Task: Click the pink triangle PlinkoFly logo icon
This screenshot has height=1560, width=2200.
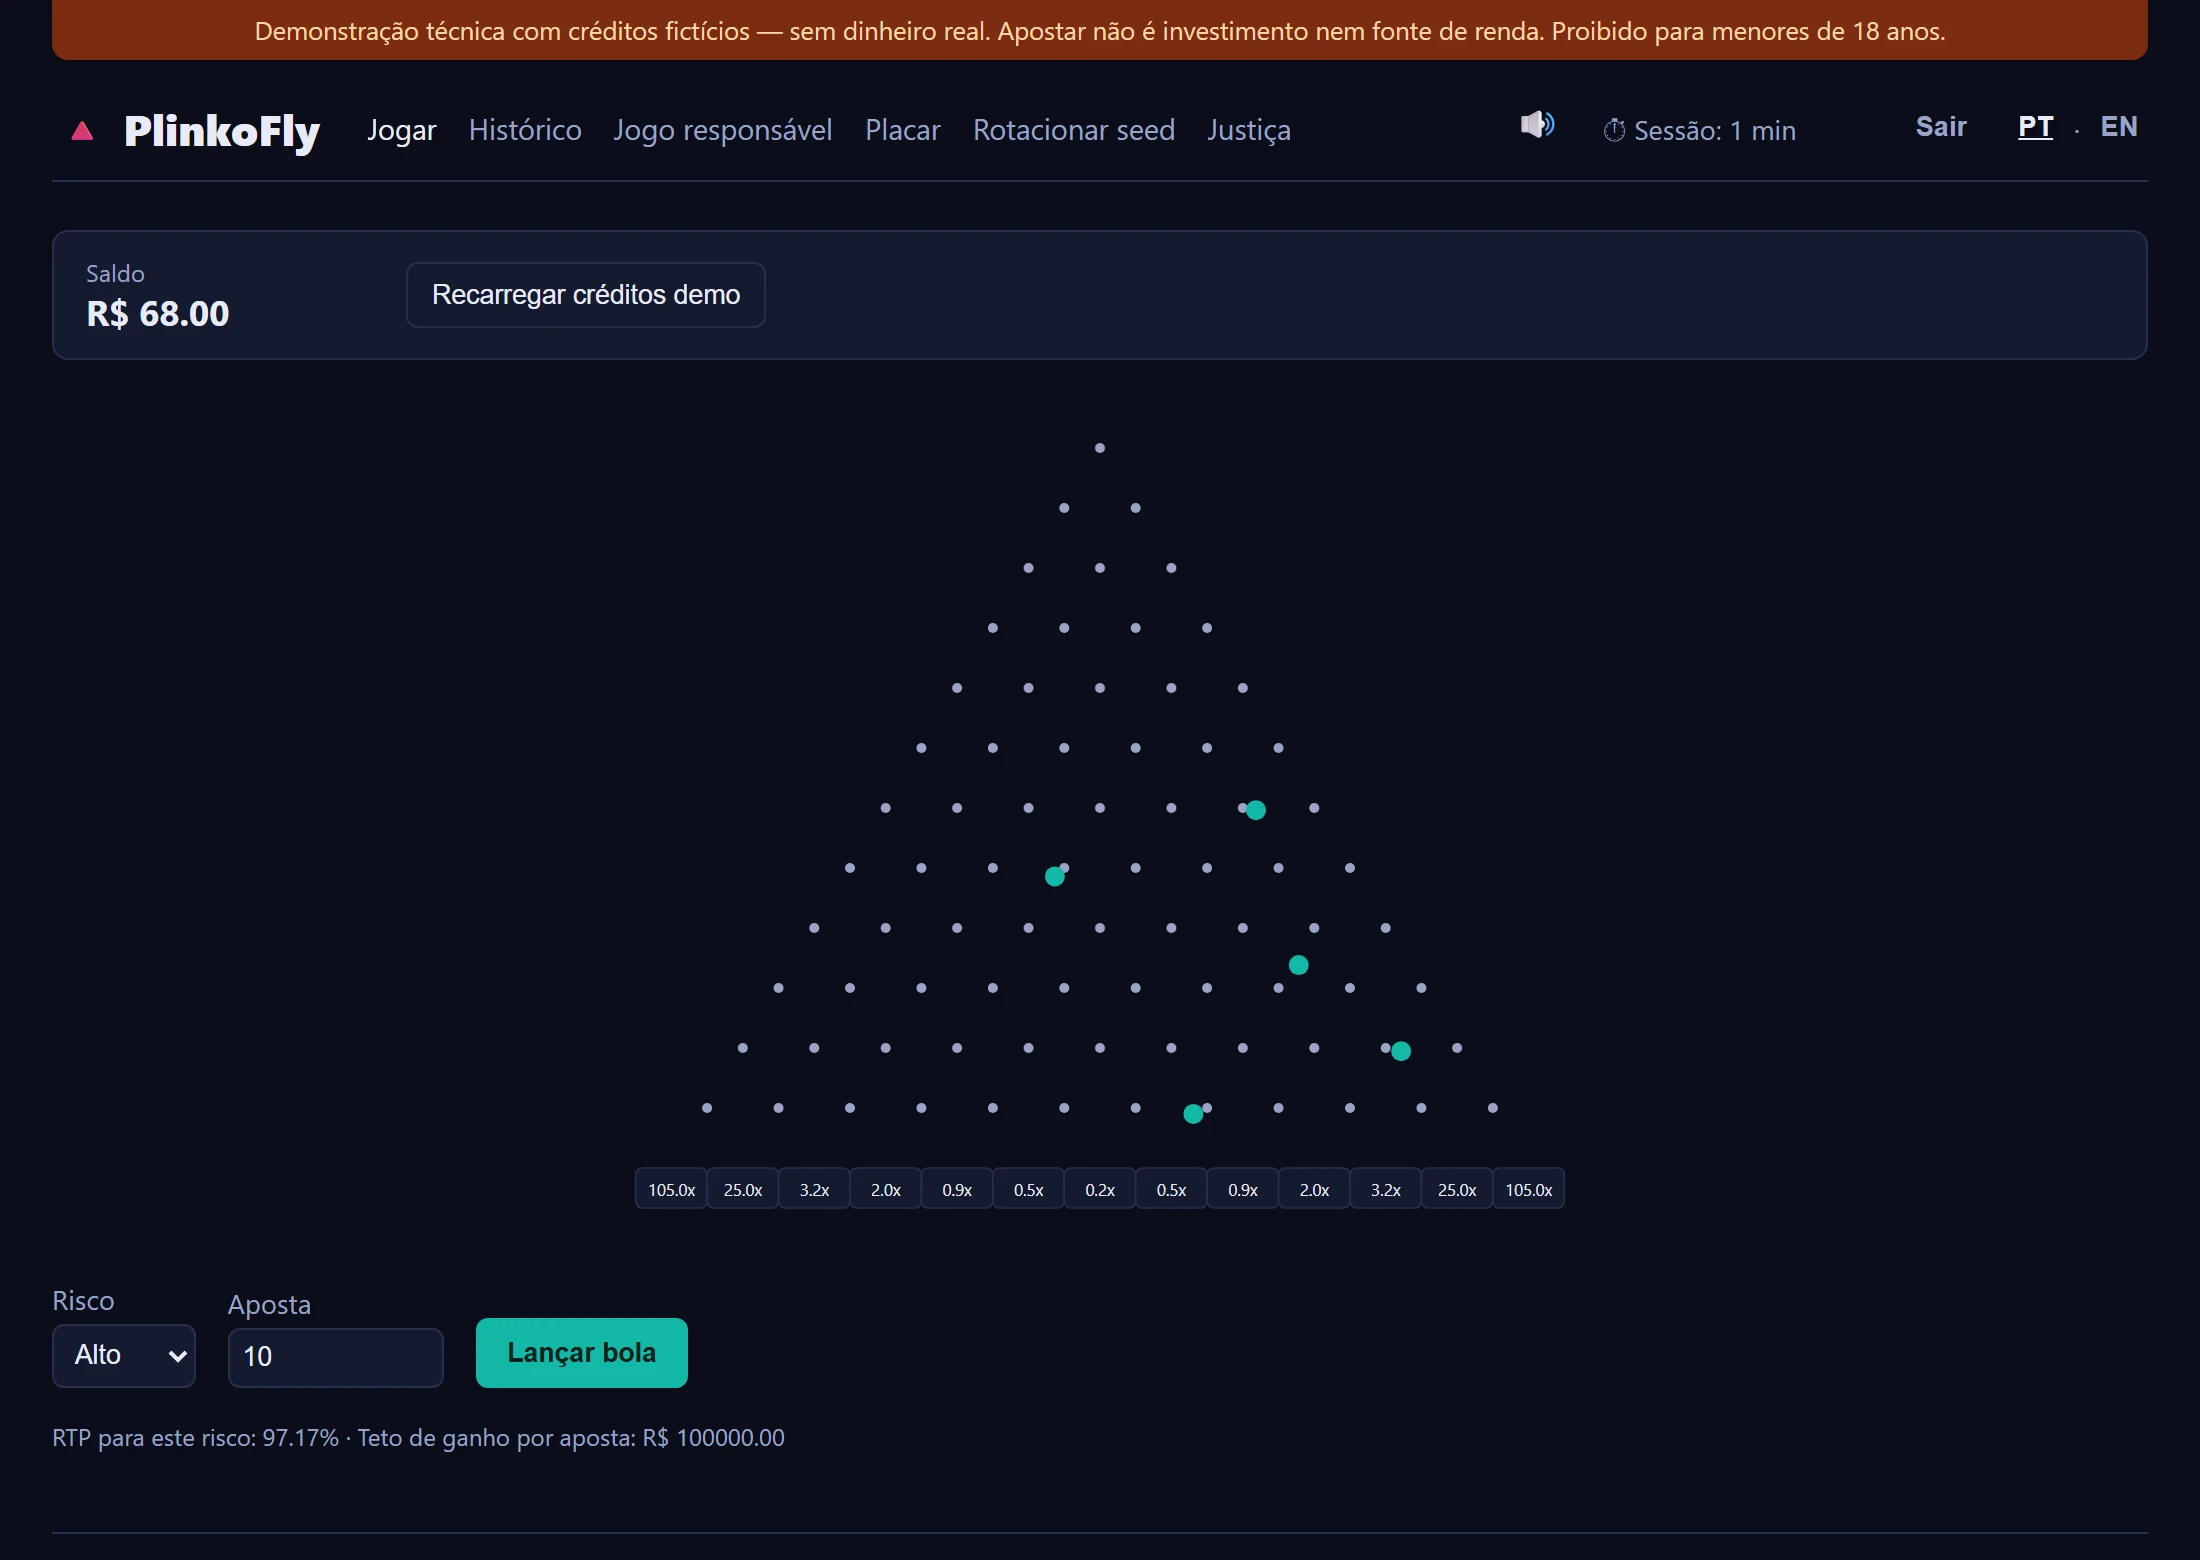Action: (x=83, y=131)
